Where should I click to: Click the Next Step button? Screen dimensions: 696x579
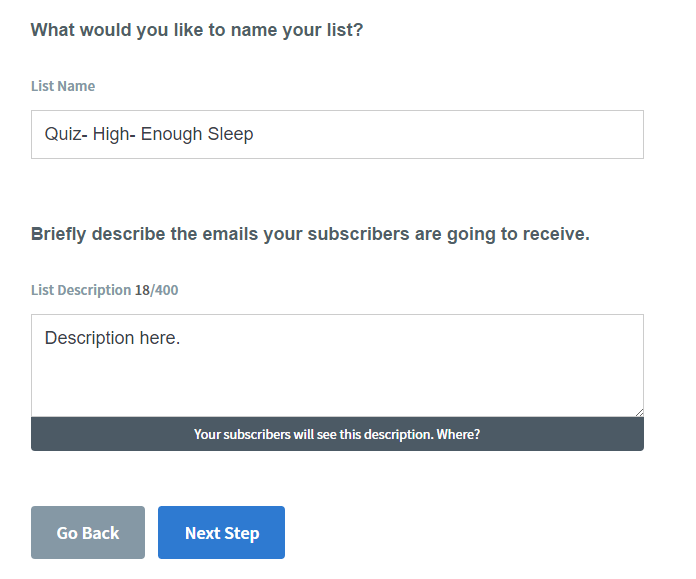221,532
